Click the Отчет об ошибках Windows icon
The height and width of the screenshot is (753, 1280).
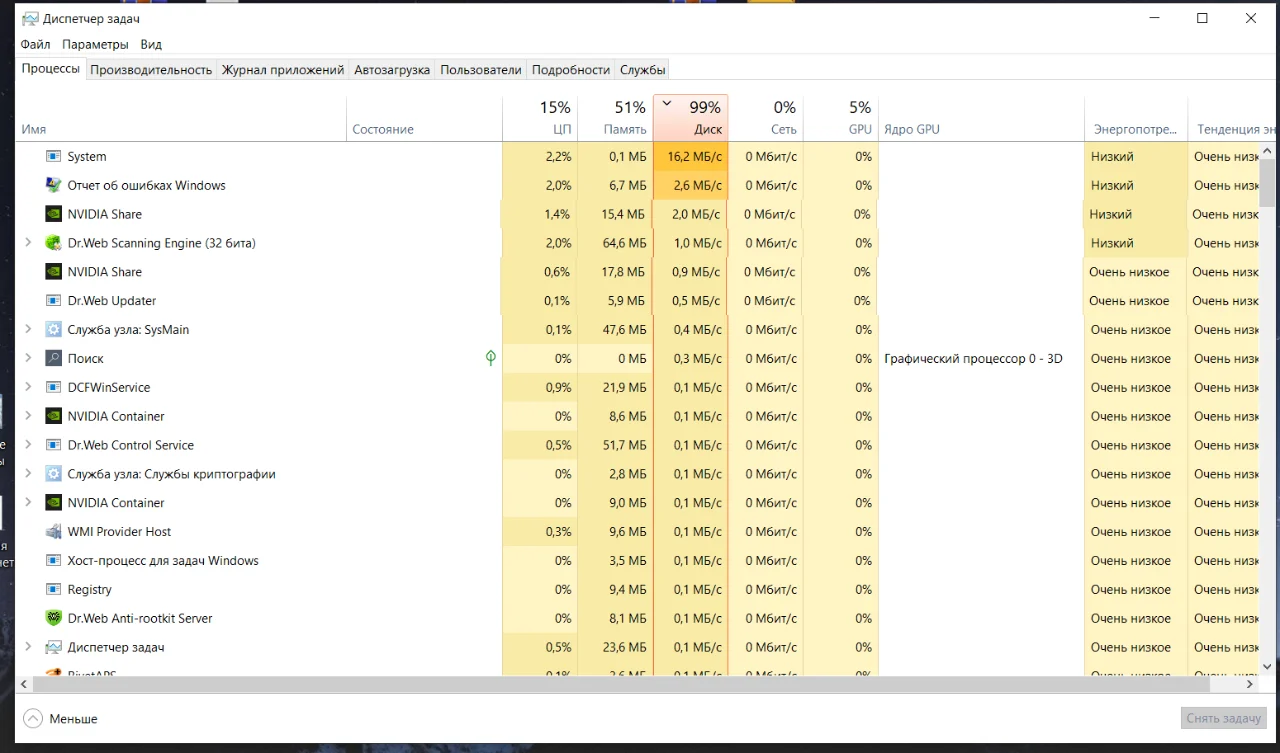pos(54,185)
